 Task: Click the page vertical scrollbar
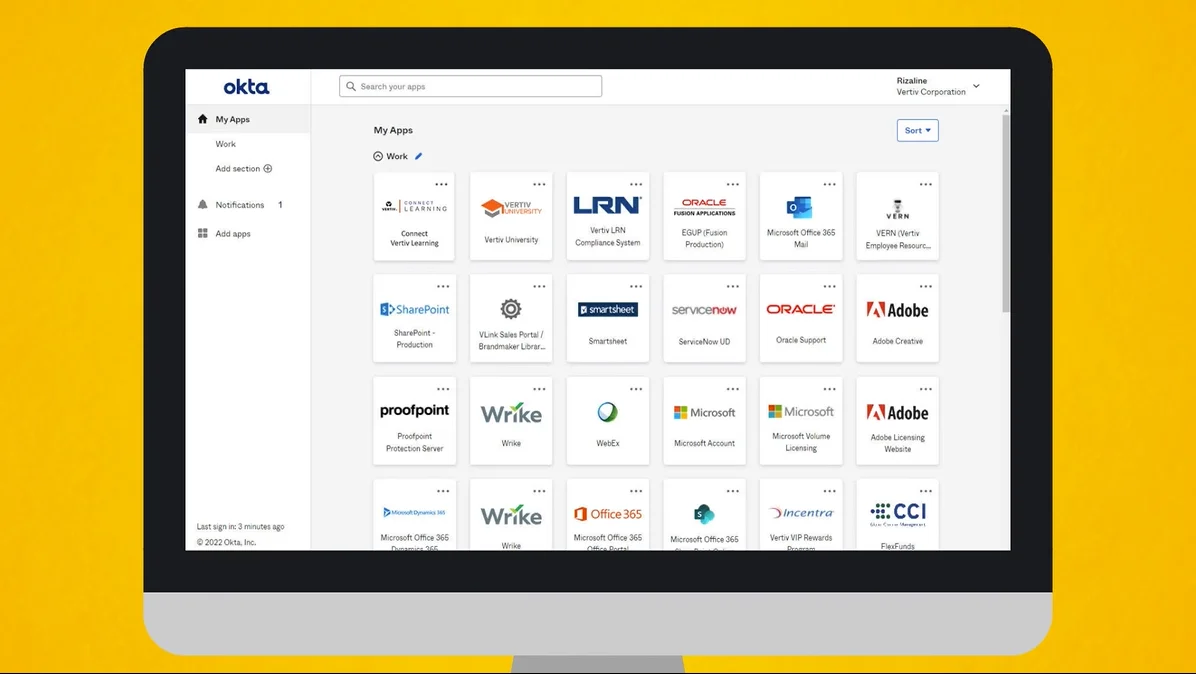click(1006, 213)
